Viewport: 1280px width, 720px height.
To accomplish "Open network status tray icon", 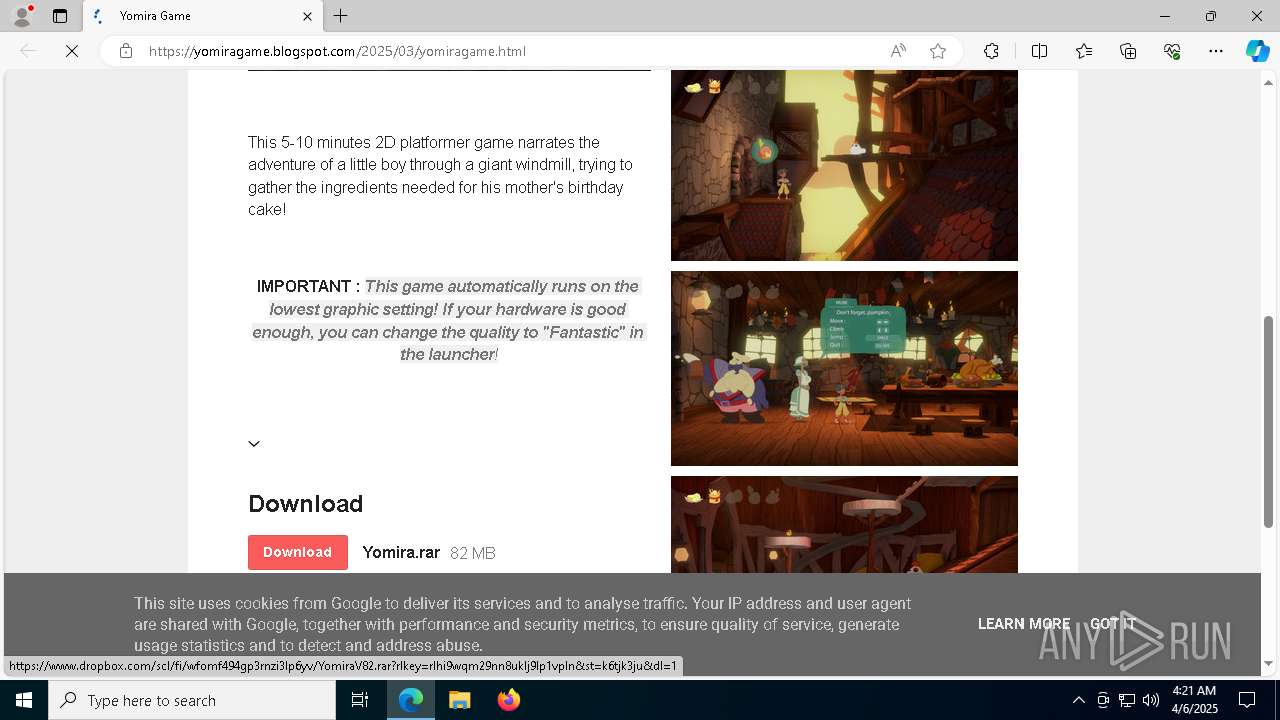I will click(1127, 700).
